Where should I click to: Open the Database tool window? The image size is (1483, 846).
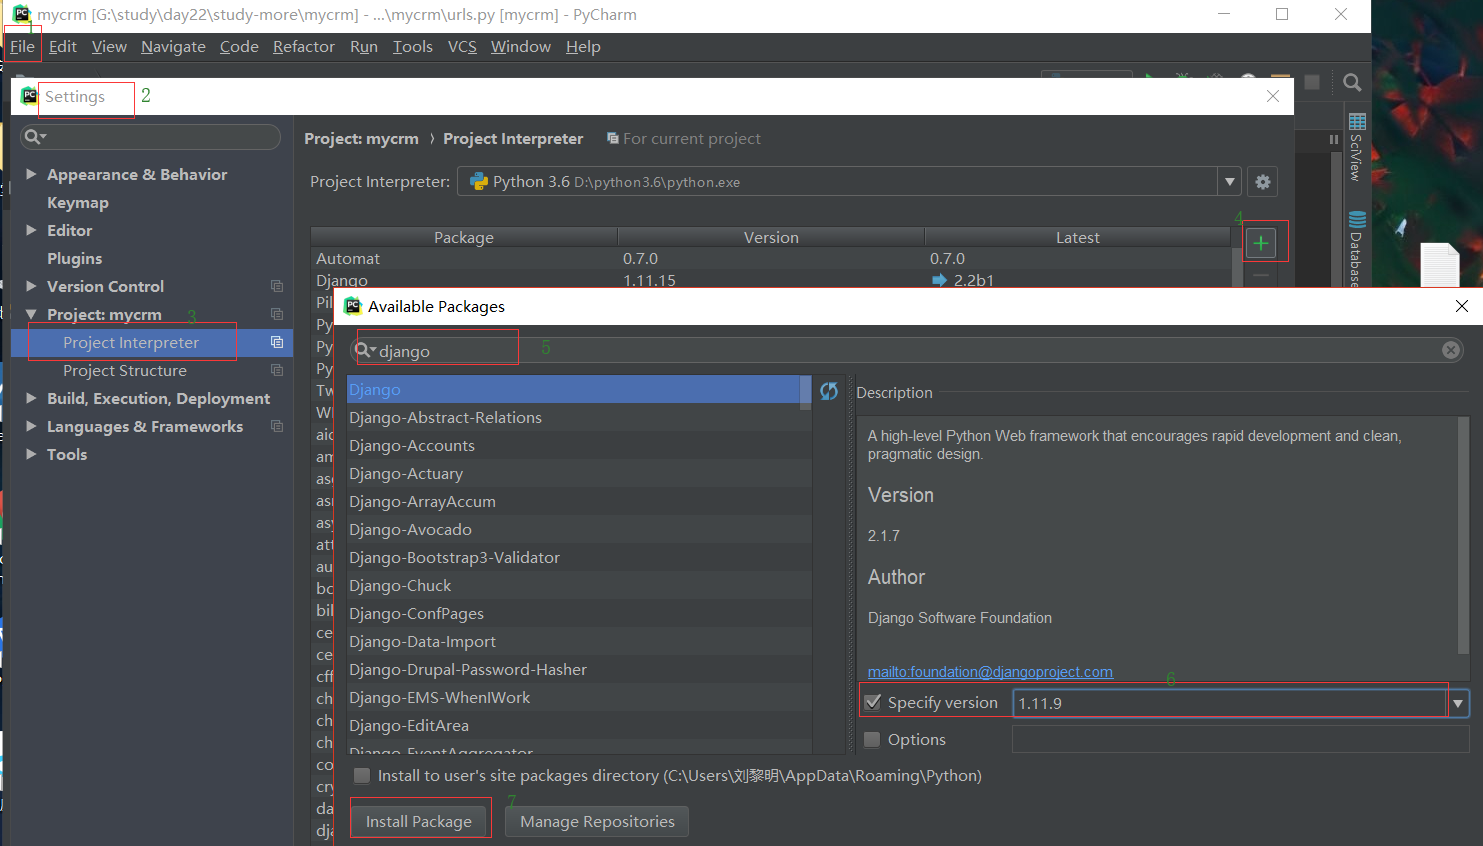click(1357, 250)
